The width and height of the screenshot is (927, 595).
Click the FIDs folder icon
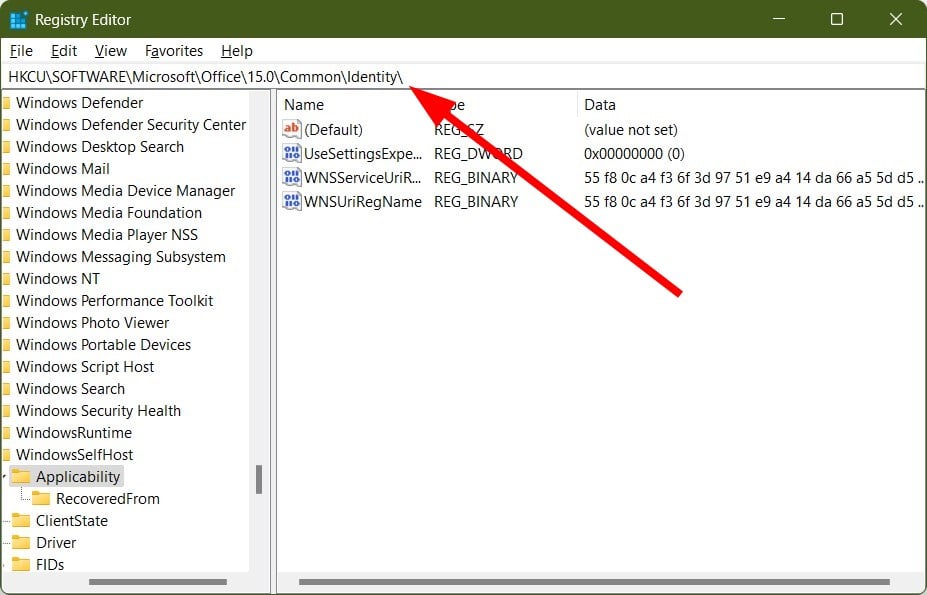pos(21,564)
